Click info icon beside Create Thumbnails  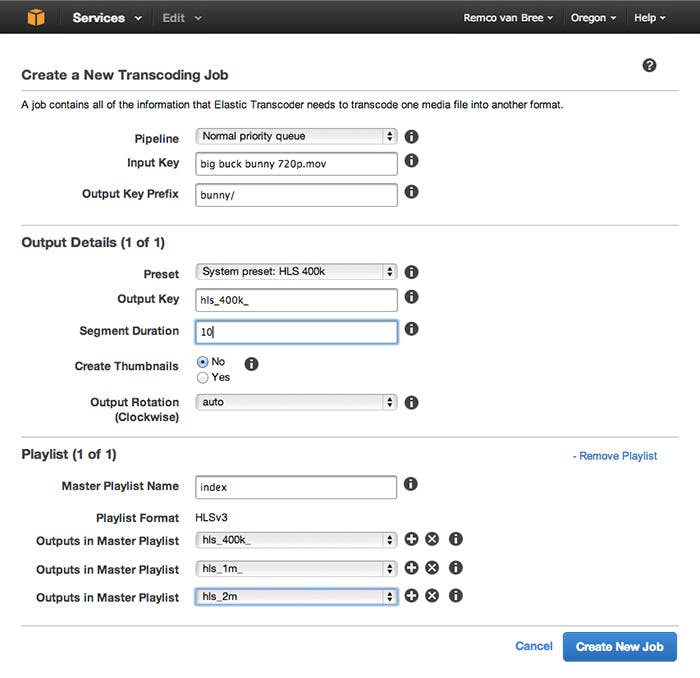click(x=251, y=364)
